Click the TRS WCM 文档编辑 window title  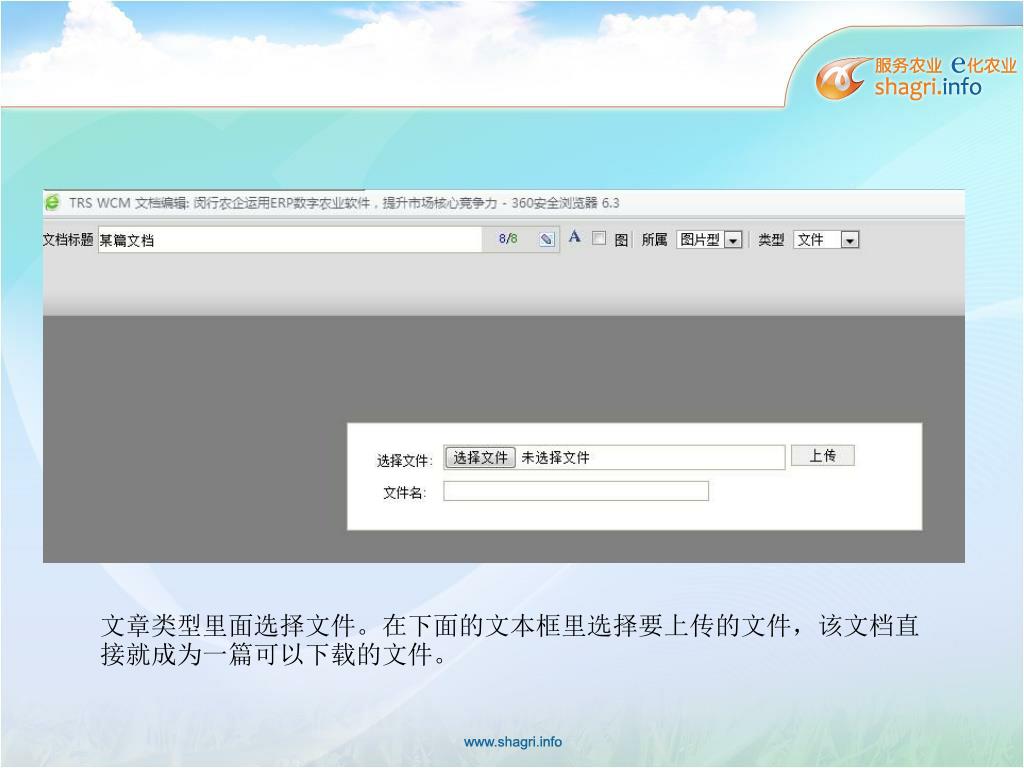[344, 203]
